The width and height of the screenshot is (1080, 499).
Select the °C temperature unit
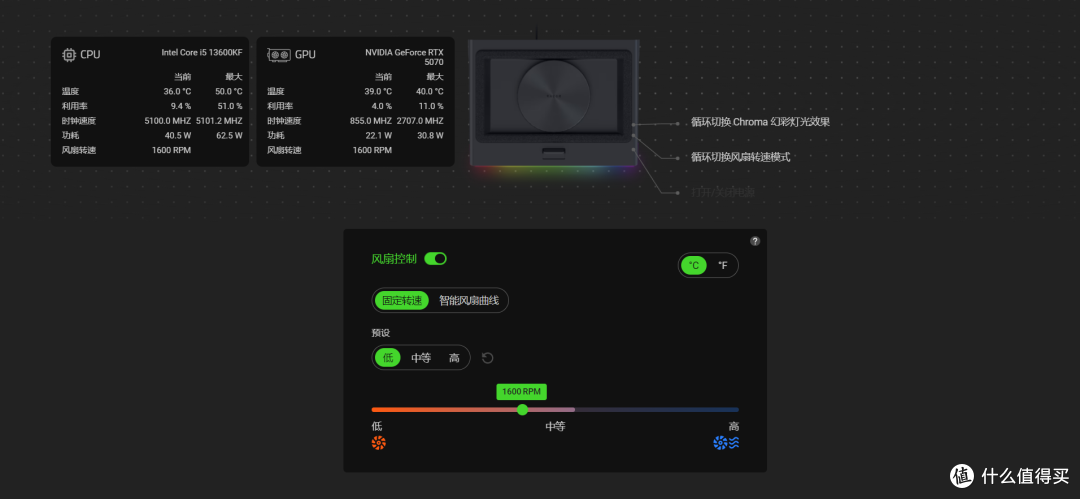click(x=694, y=265)
